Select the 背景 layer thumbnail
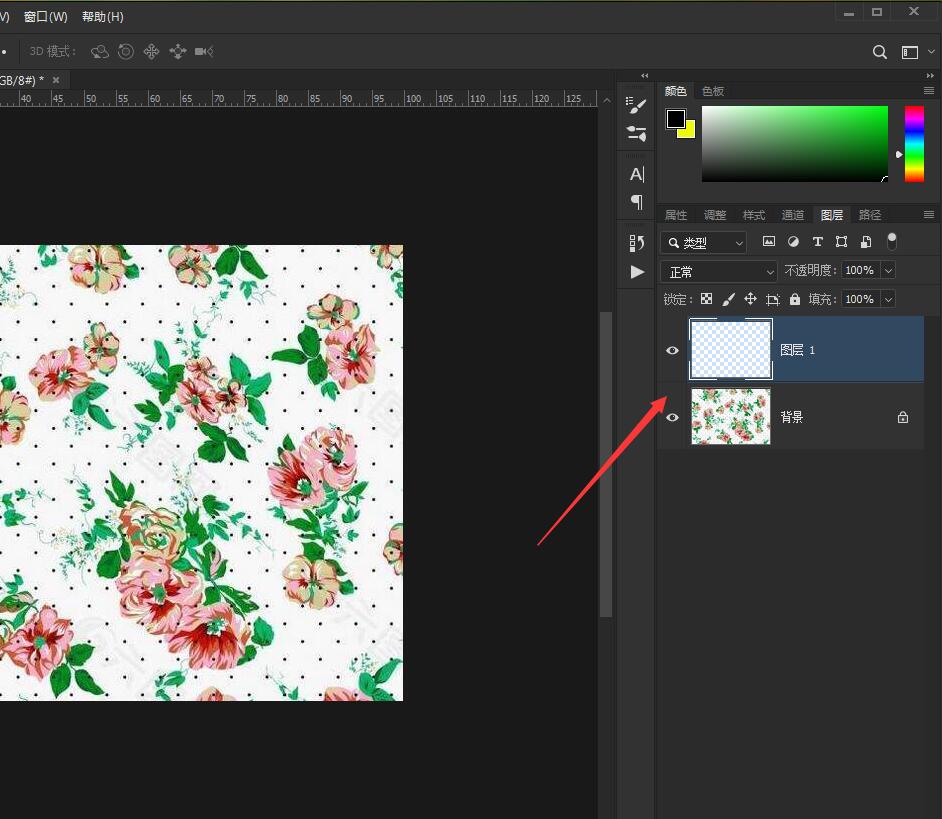Image resolution: width=942 pixels, height=819 pixels. click(x=731, y=417)
